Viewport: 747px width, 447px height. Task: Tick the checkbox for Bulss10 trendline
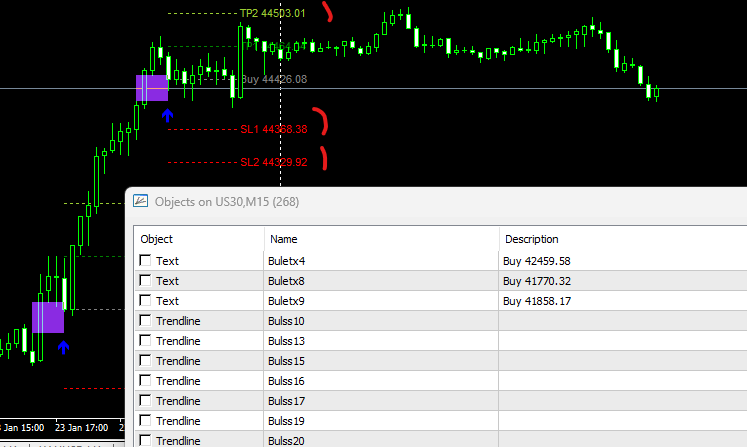[145, 320]
